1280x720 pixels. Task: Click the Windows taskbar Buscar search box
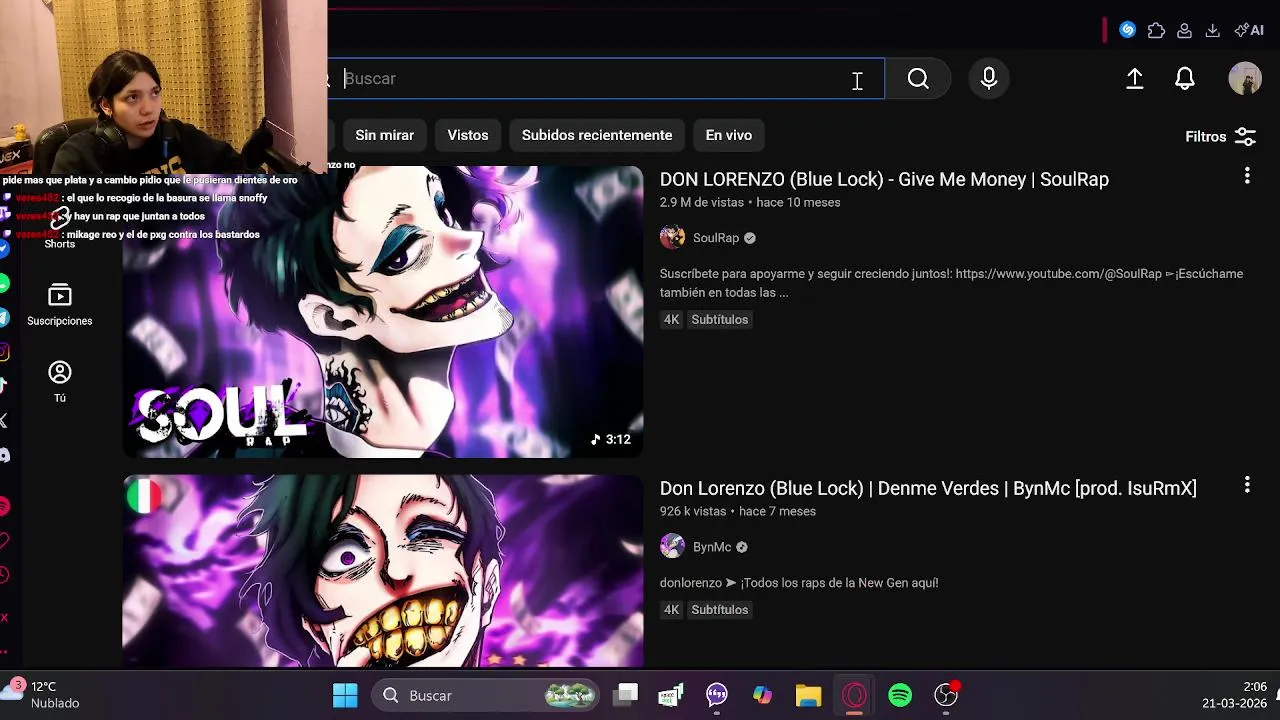pyautogui.click(x=487, y=695)
